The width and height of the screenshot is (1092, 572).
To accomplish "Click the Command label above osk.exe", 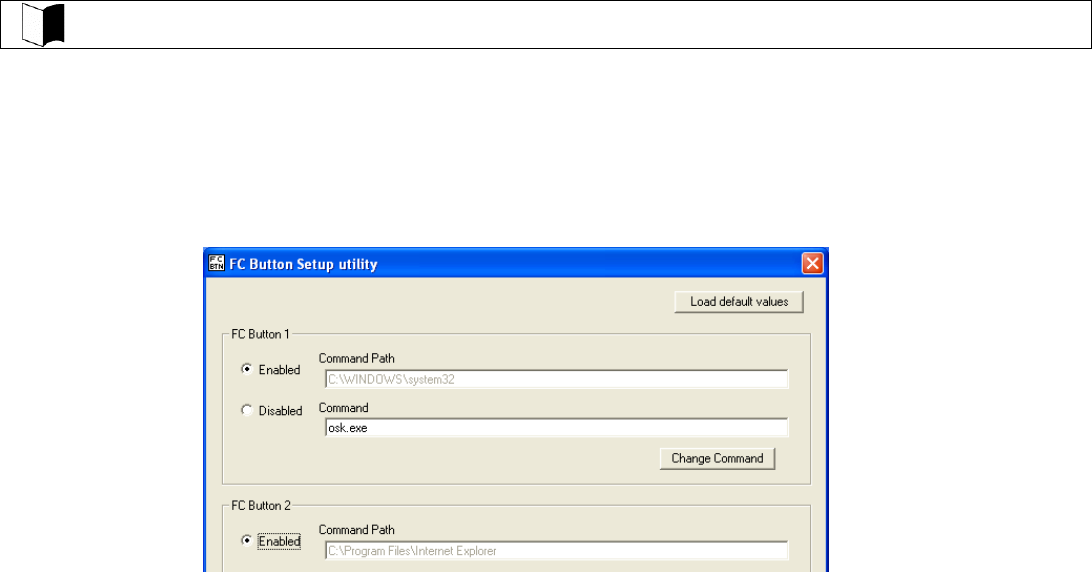I will (x=343, y=408).
